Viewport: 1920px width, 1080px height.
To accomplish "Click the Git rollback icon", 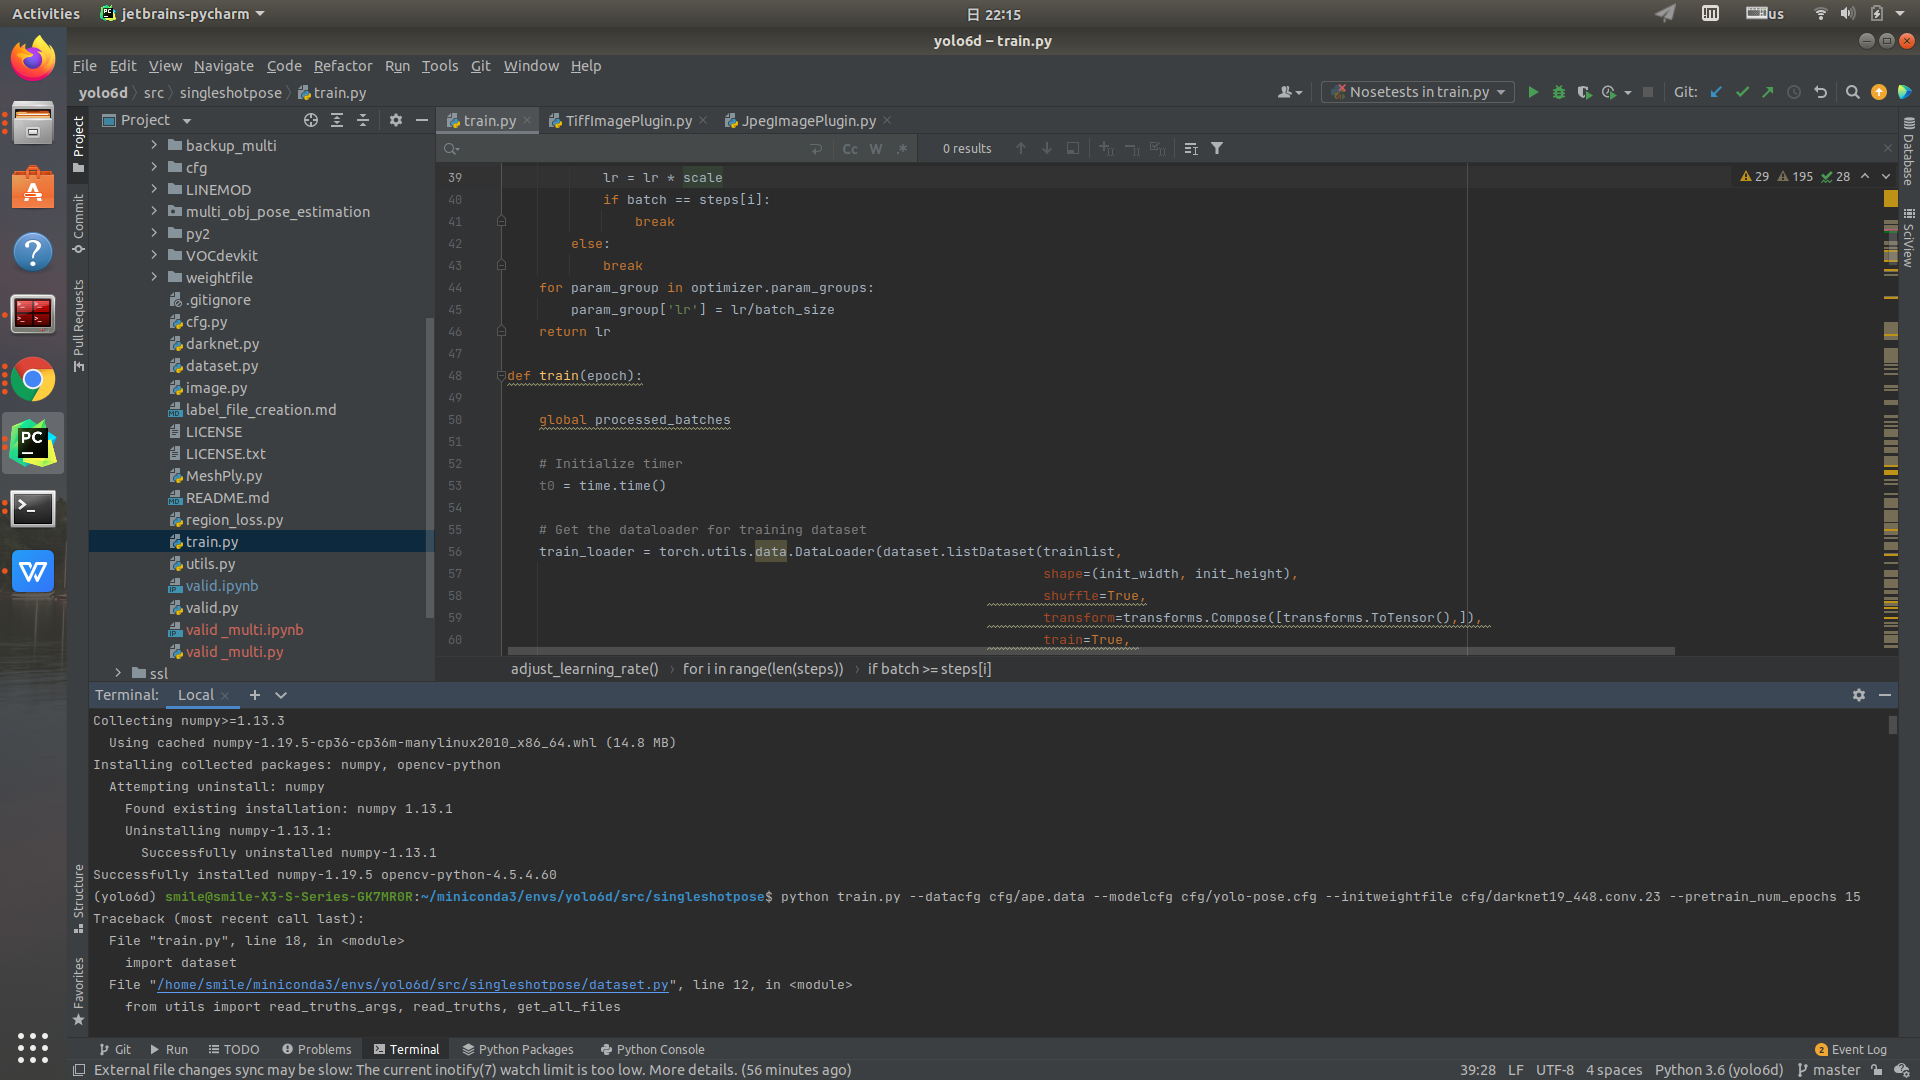I will tap(1820, 92).
